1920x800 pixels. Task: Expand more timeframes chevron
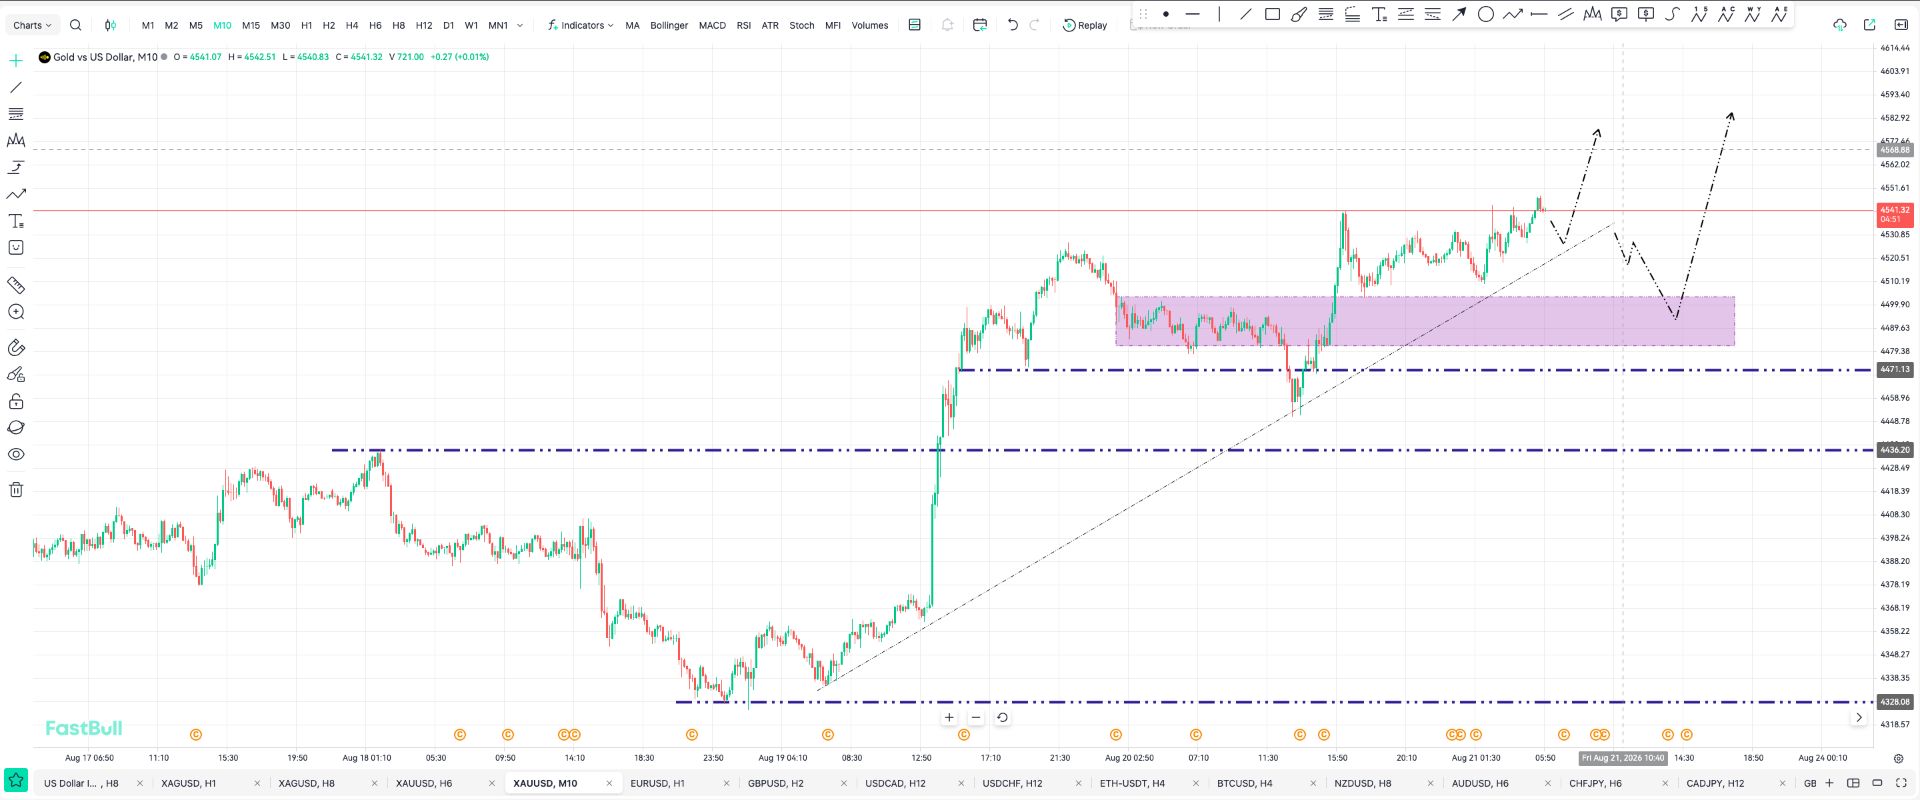point(520,25)
